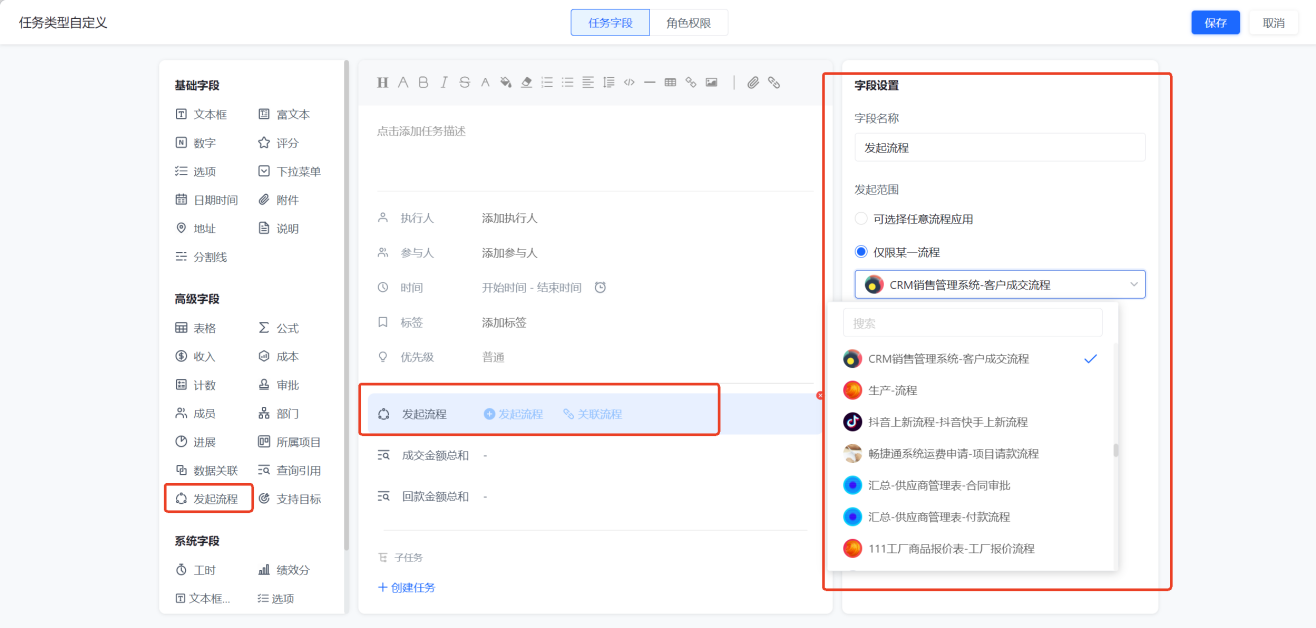This screenshot has width=1316, height=628.
Task: Insert an image into the description
Action: [711, 83]
